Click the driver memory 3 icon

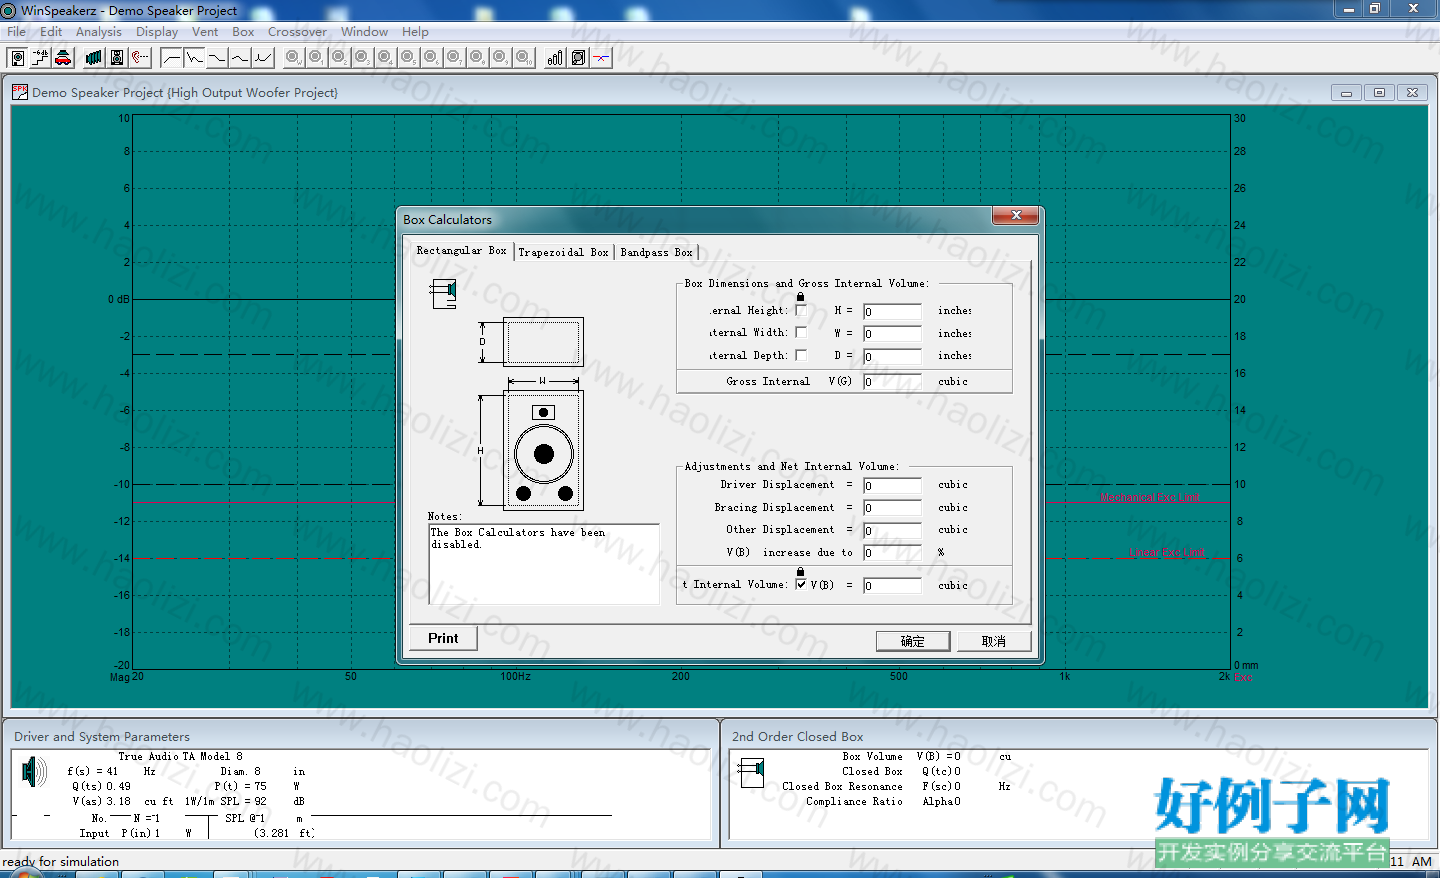[362, 57]
